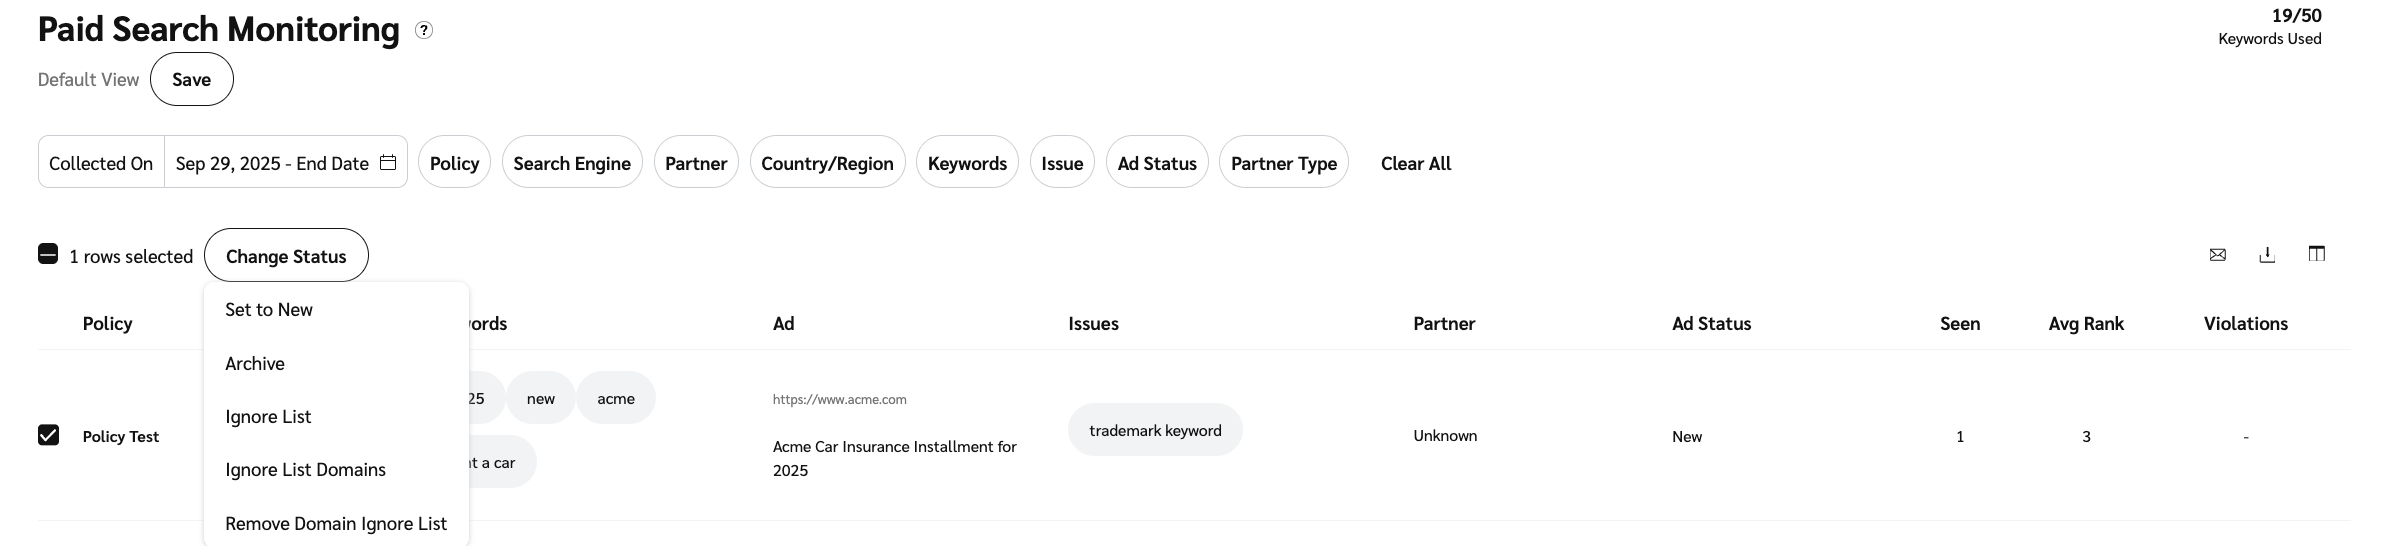The image size is (2384, 546).
Task: Uncheck the Policy Test row checkbox
Action: click(x=48, y=435)
